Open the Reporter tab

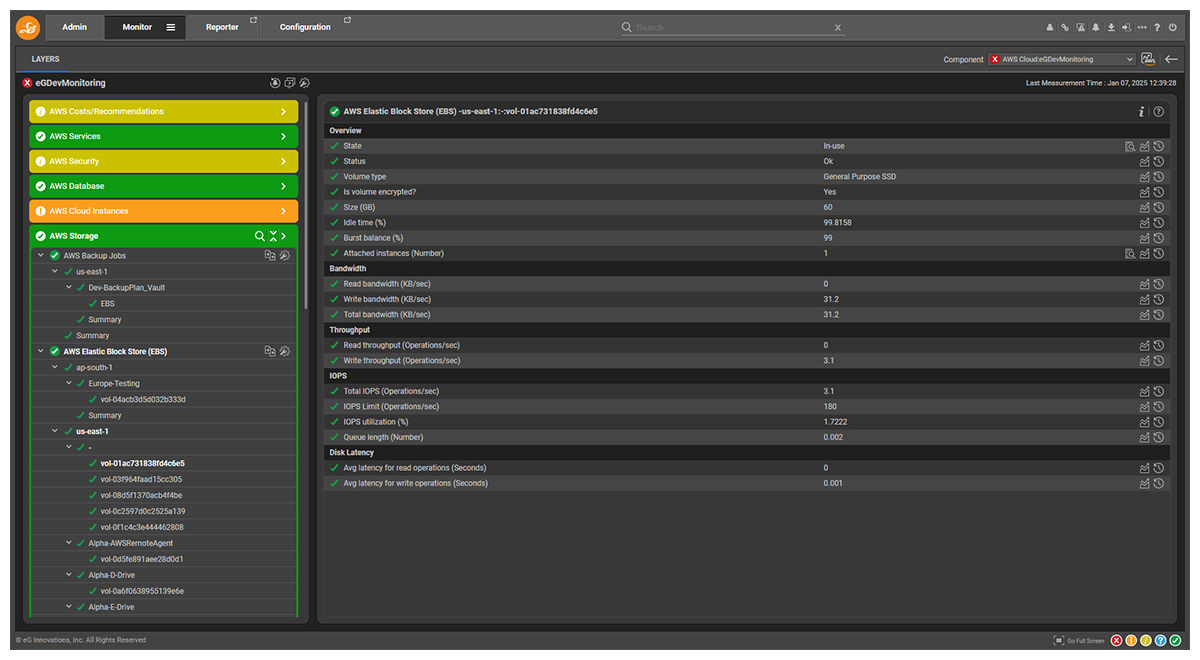click(222, 27)
